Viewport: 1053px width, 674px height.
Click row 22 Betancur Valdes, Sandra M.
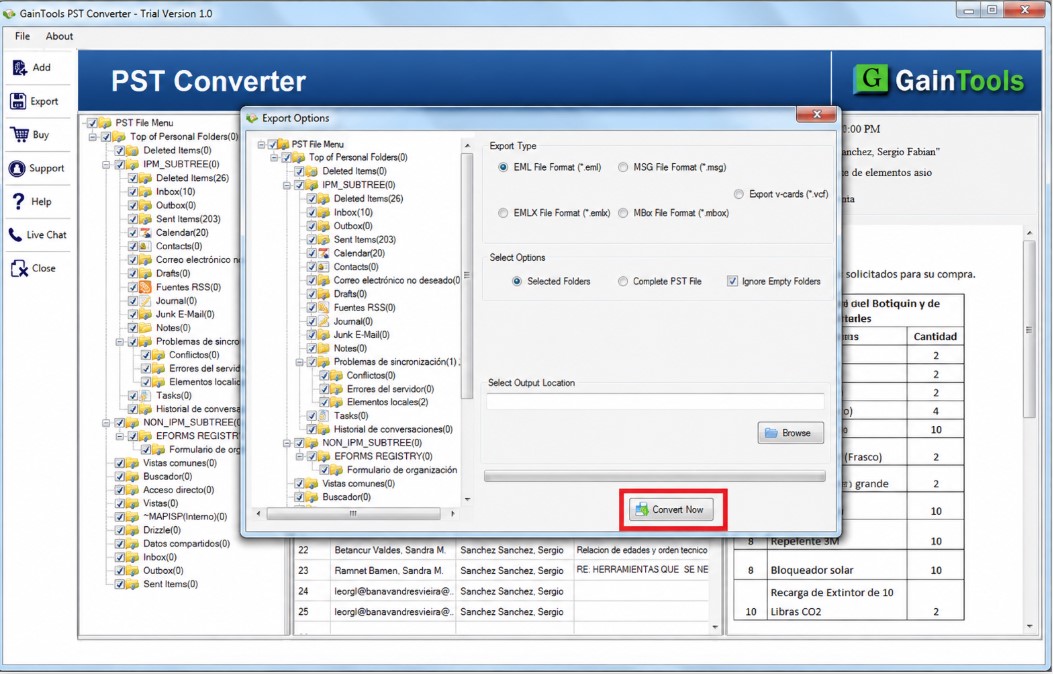click(x=500, y=550)
